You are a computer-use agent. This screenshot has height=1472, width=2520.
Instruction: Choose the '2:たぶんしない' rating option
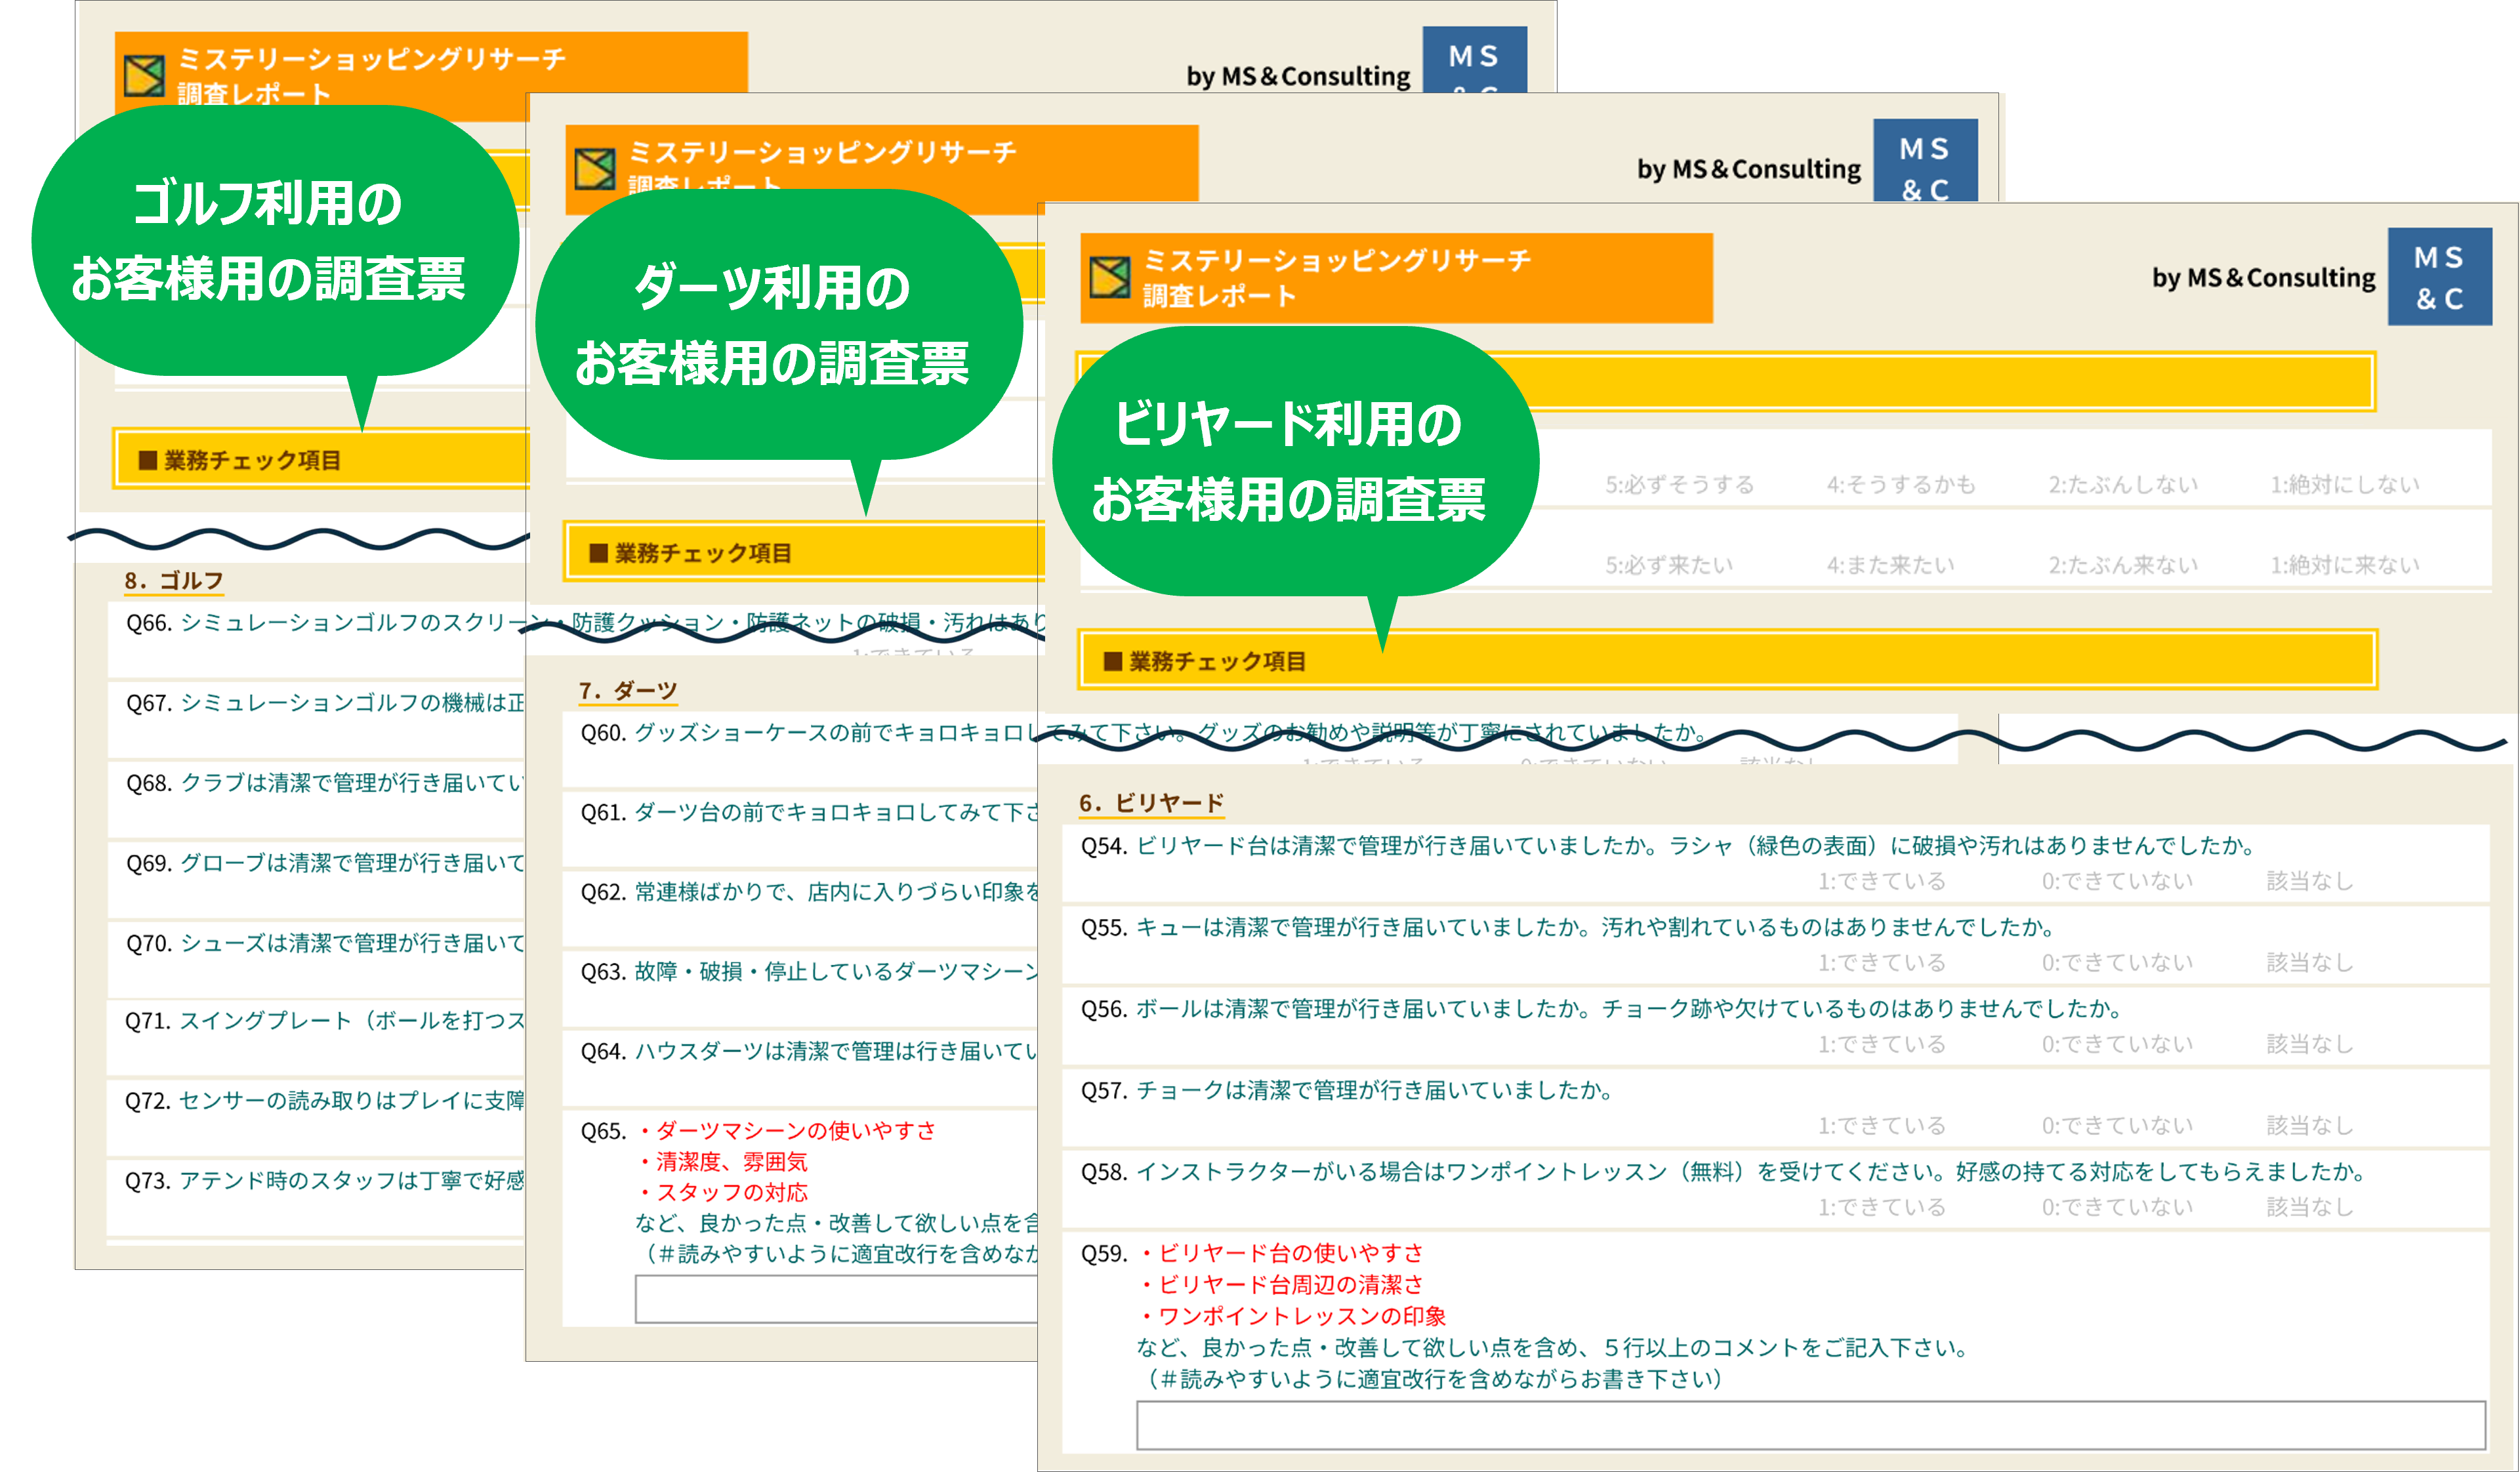pyautogui.click(x=2123, y=485)
